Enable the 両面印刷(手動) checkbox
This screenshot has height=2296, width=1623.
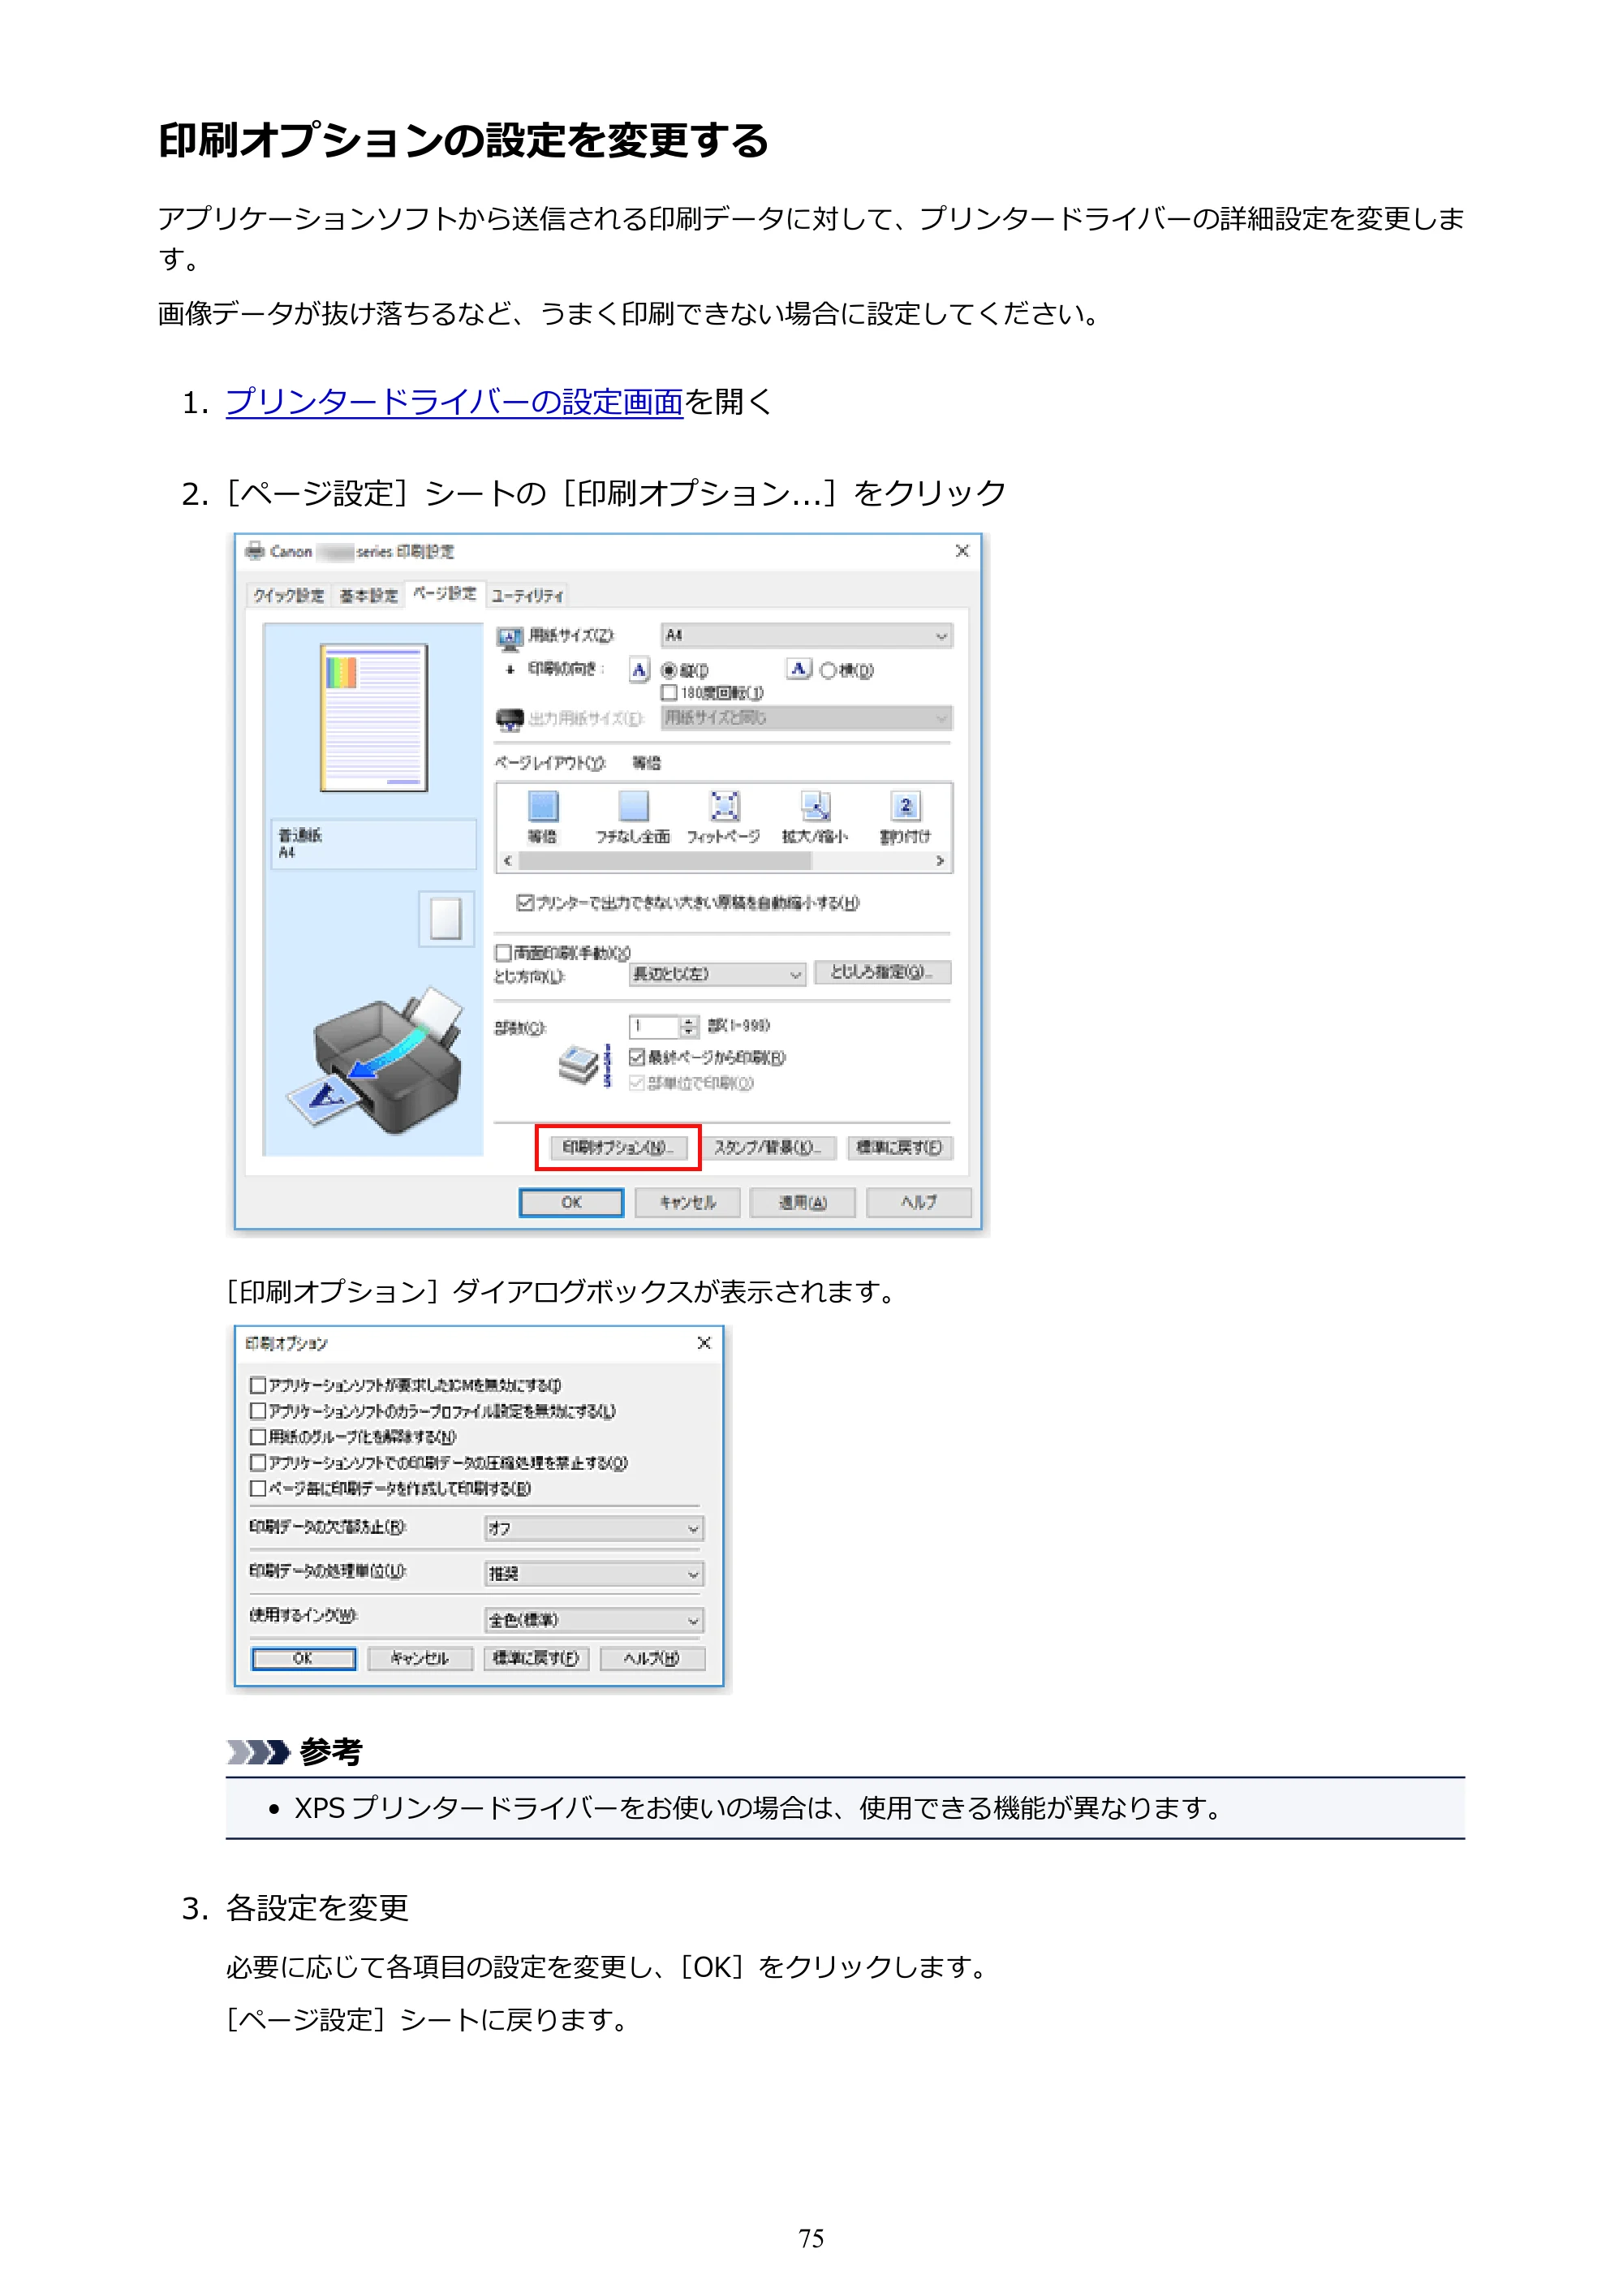[504, 953]
